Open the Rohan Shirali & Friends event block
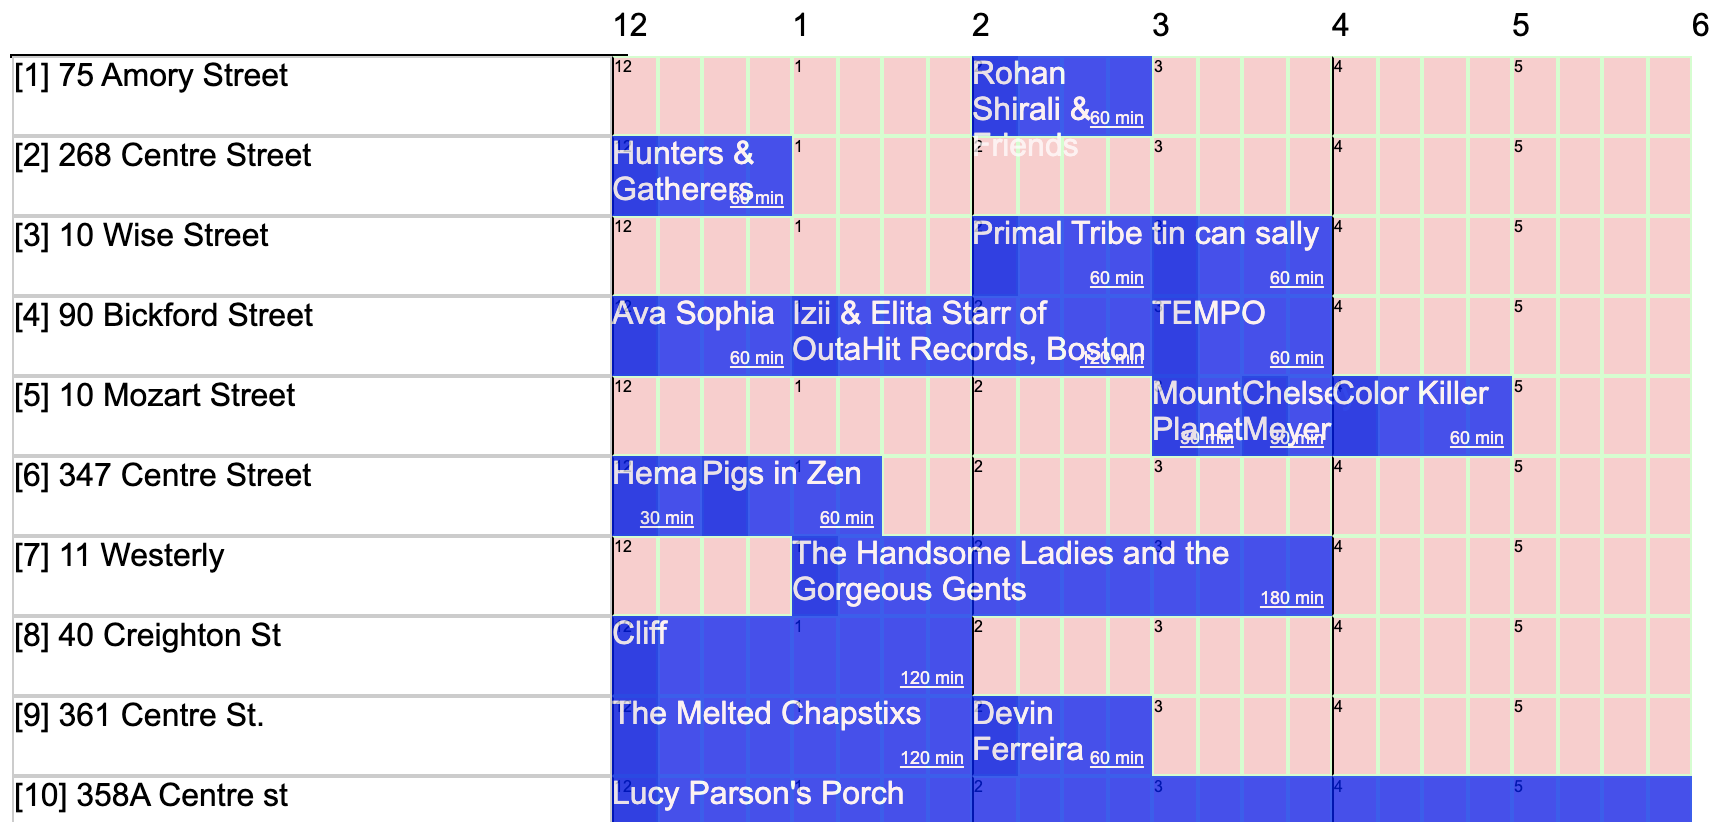 [x=1062, y=96]
